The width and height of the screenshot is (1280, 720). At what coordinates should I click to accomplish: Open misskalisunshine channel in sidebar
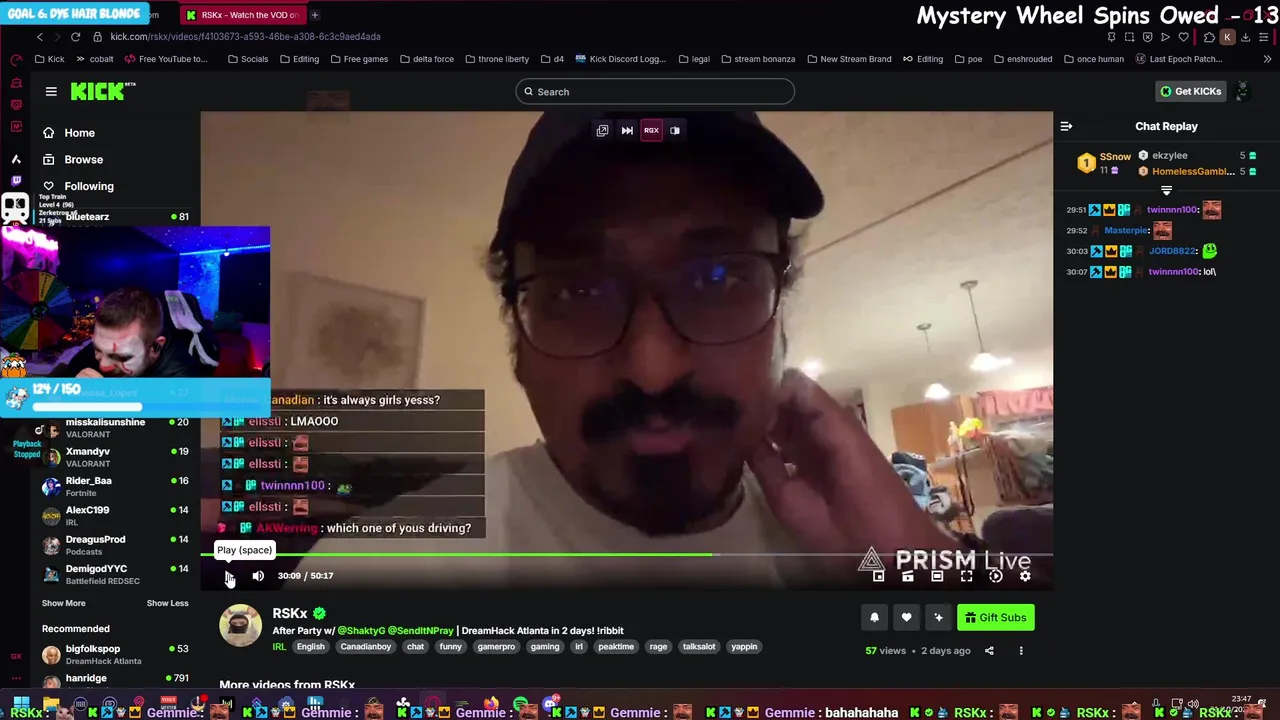[x=115, y=427]
